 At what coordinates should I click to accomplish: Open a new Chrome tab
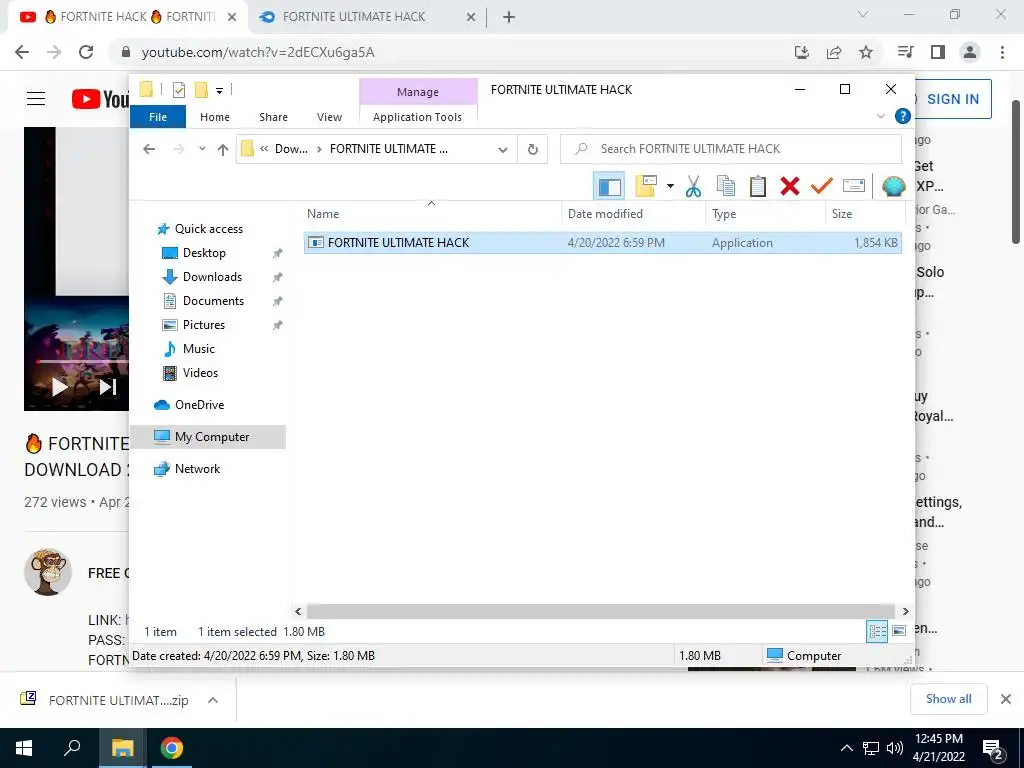509,18
